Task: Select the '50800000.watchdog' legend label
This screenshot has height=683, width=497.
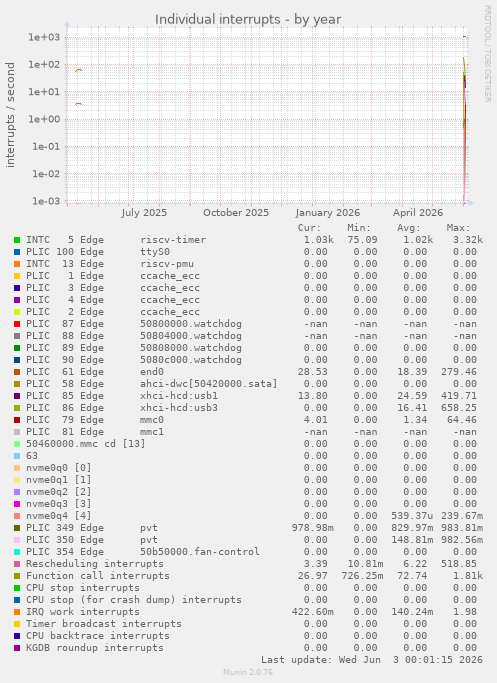Action: (x=191, y=324)
